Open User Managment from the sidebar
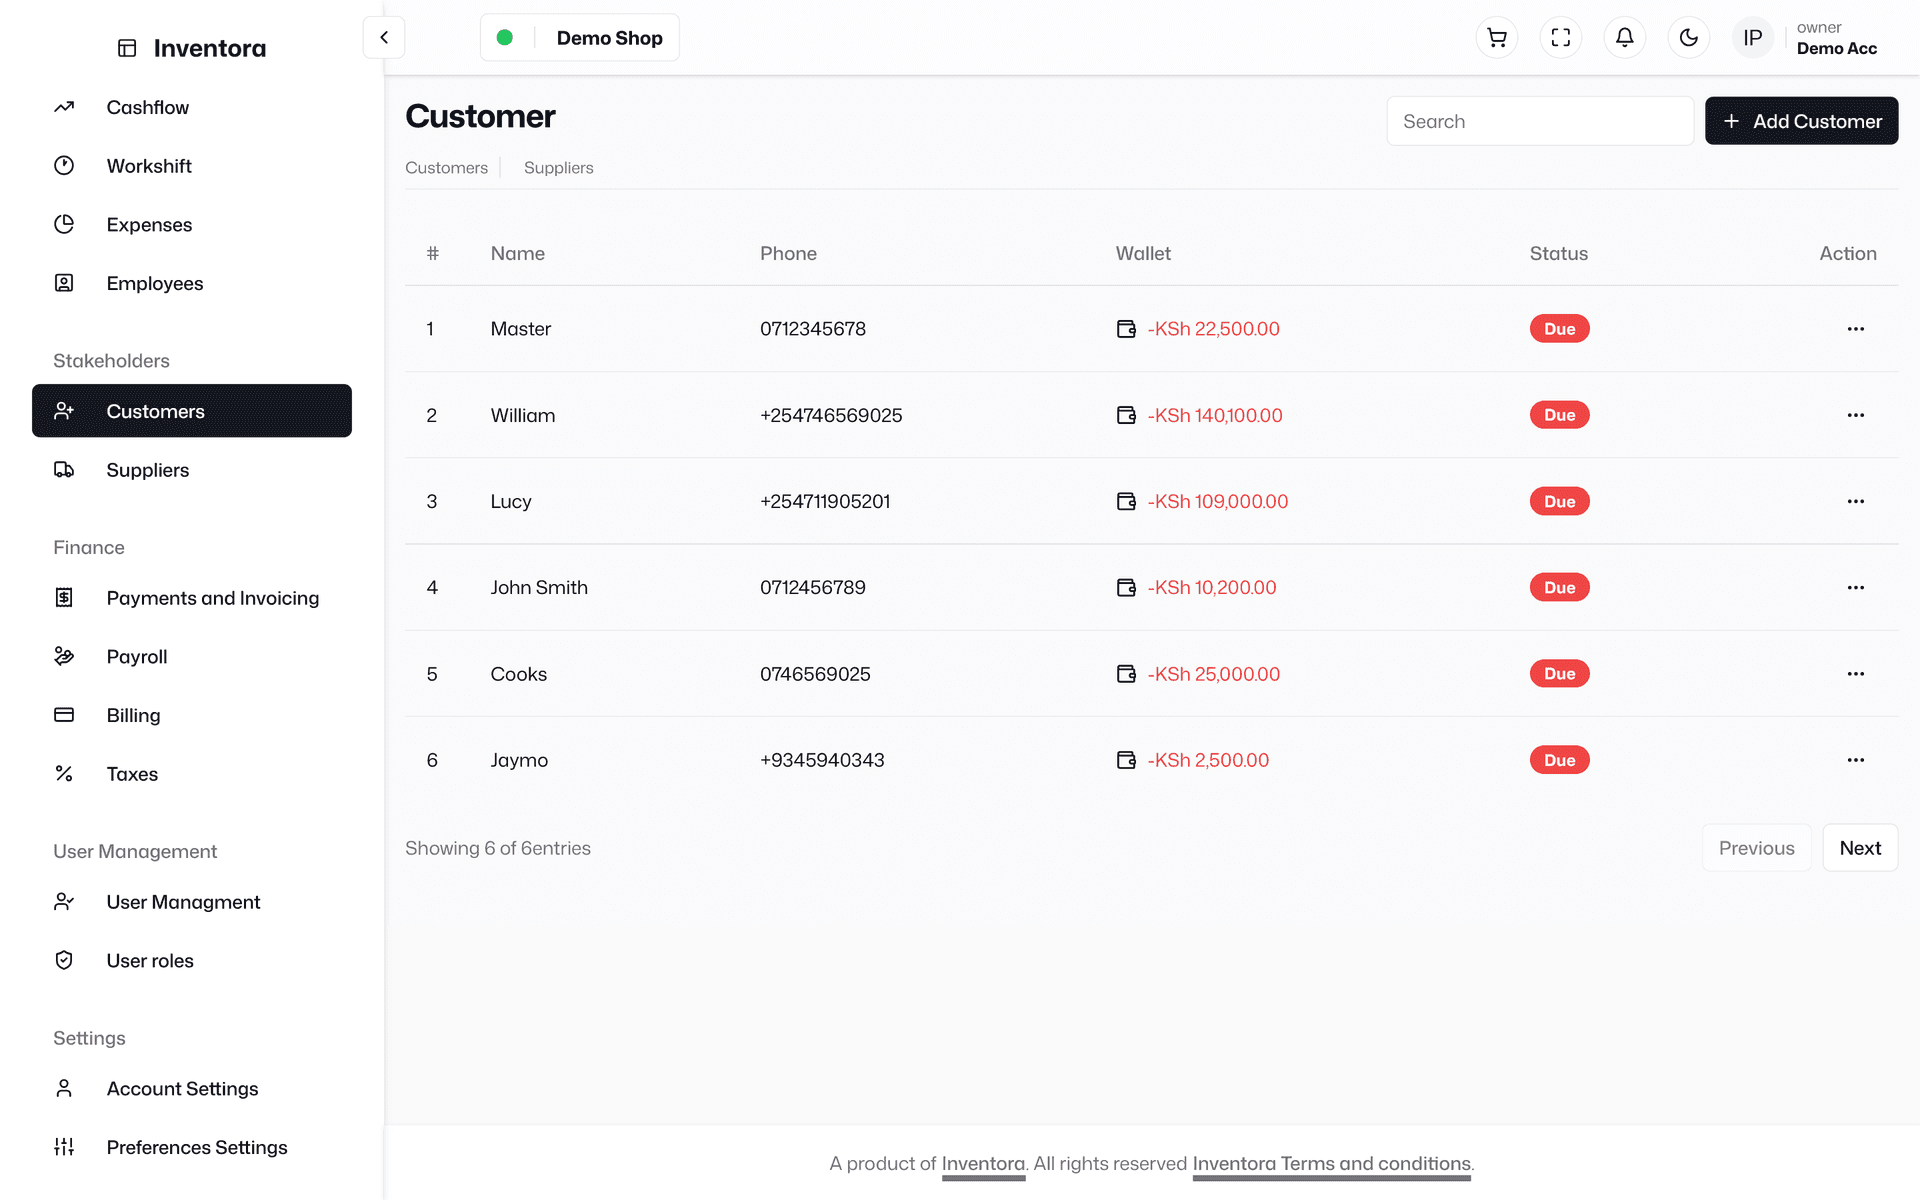 [183, 902]
